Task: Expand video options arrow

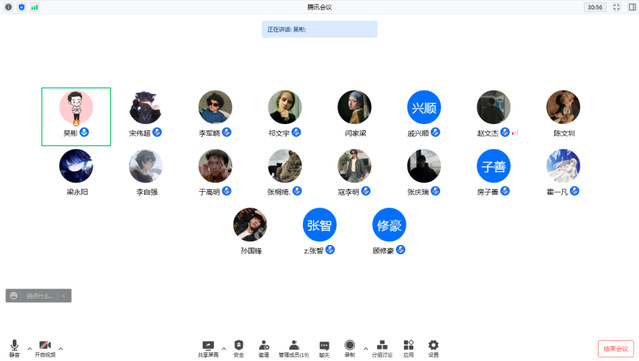Action: pyautogui.click(x=61, y=349)
